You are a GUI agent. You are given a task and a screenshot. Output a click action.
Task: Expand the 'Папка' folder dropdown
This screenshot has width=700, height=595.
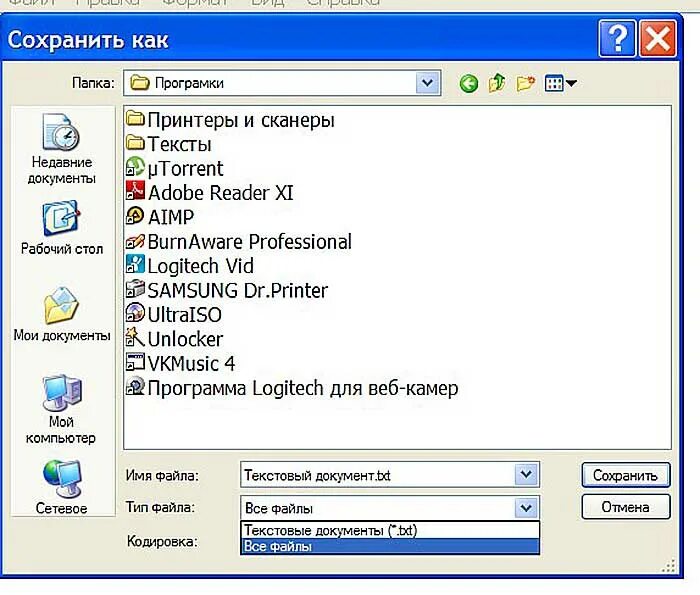pos(427,83)
